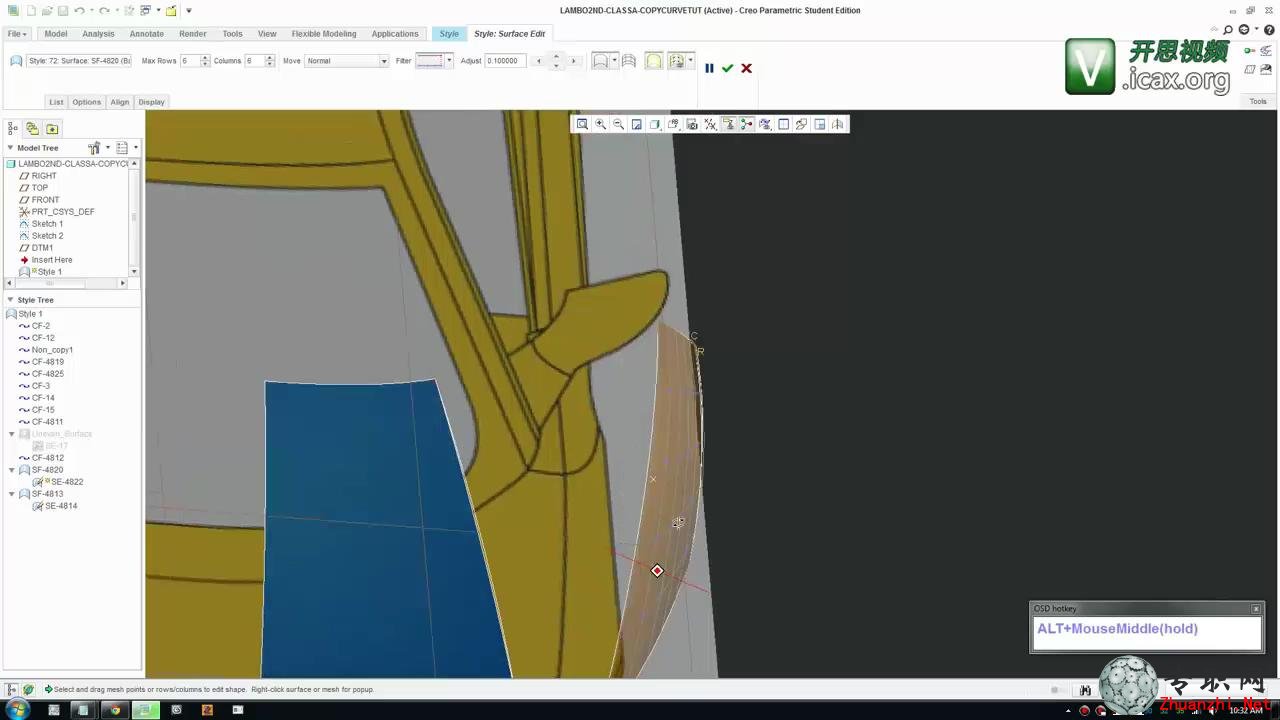
Task: Increase the Columns stepper value
Action: (269, 58)
